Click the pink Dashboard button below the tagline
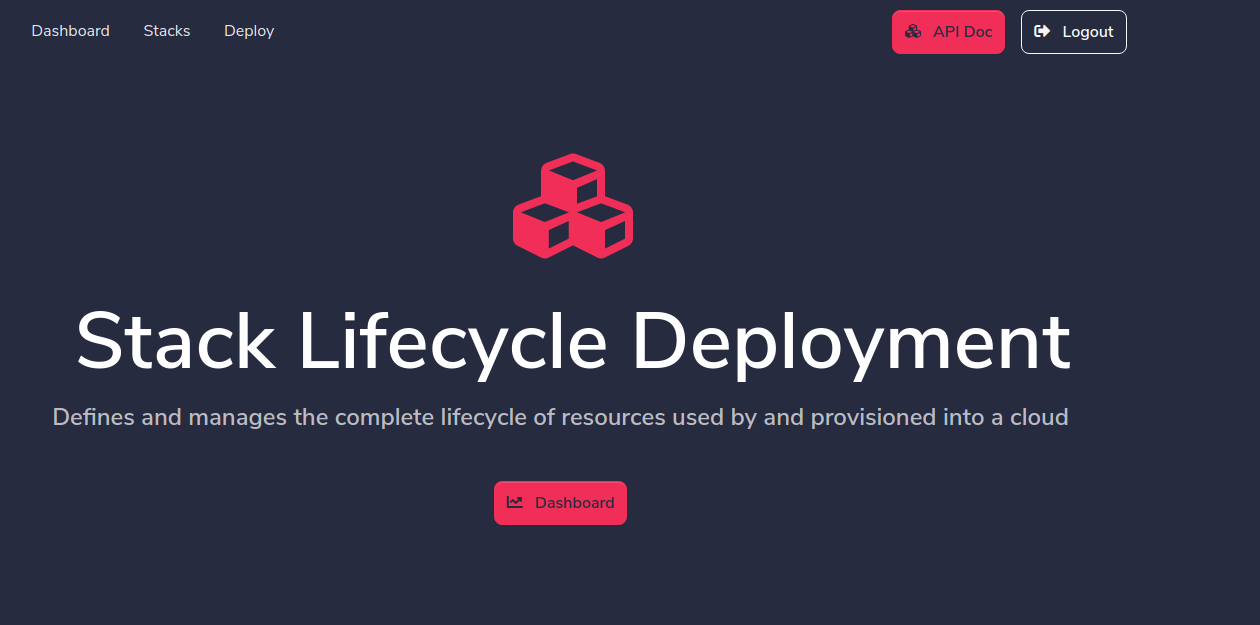The height and width of the screenshot is (625, 1260). pos(560,503)
